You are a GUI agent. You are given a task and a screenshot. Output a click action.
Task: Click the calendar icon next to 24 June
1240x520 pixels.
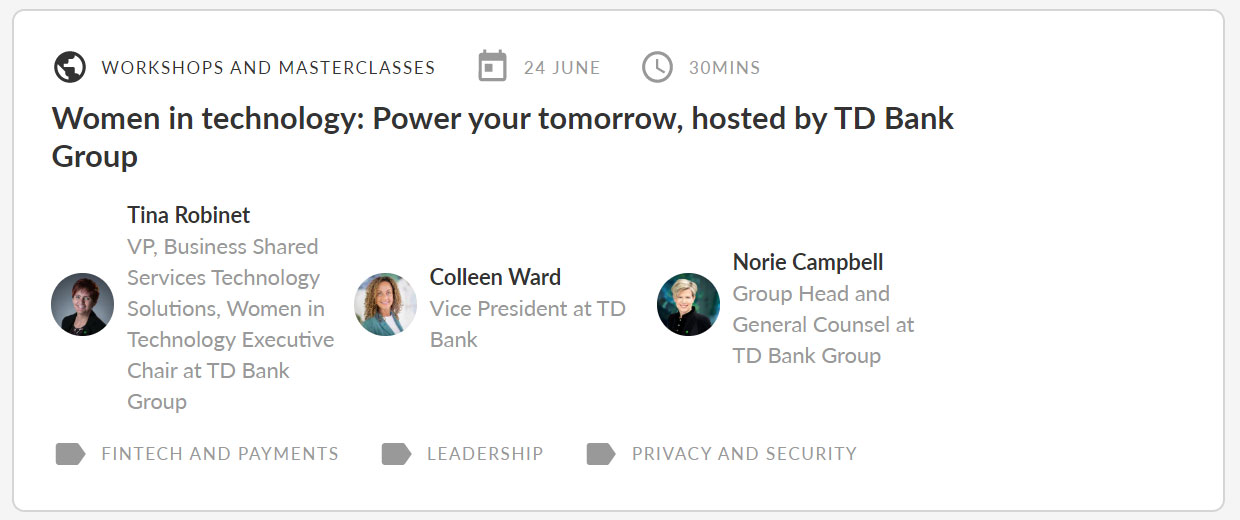point(492,67)
